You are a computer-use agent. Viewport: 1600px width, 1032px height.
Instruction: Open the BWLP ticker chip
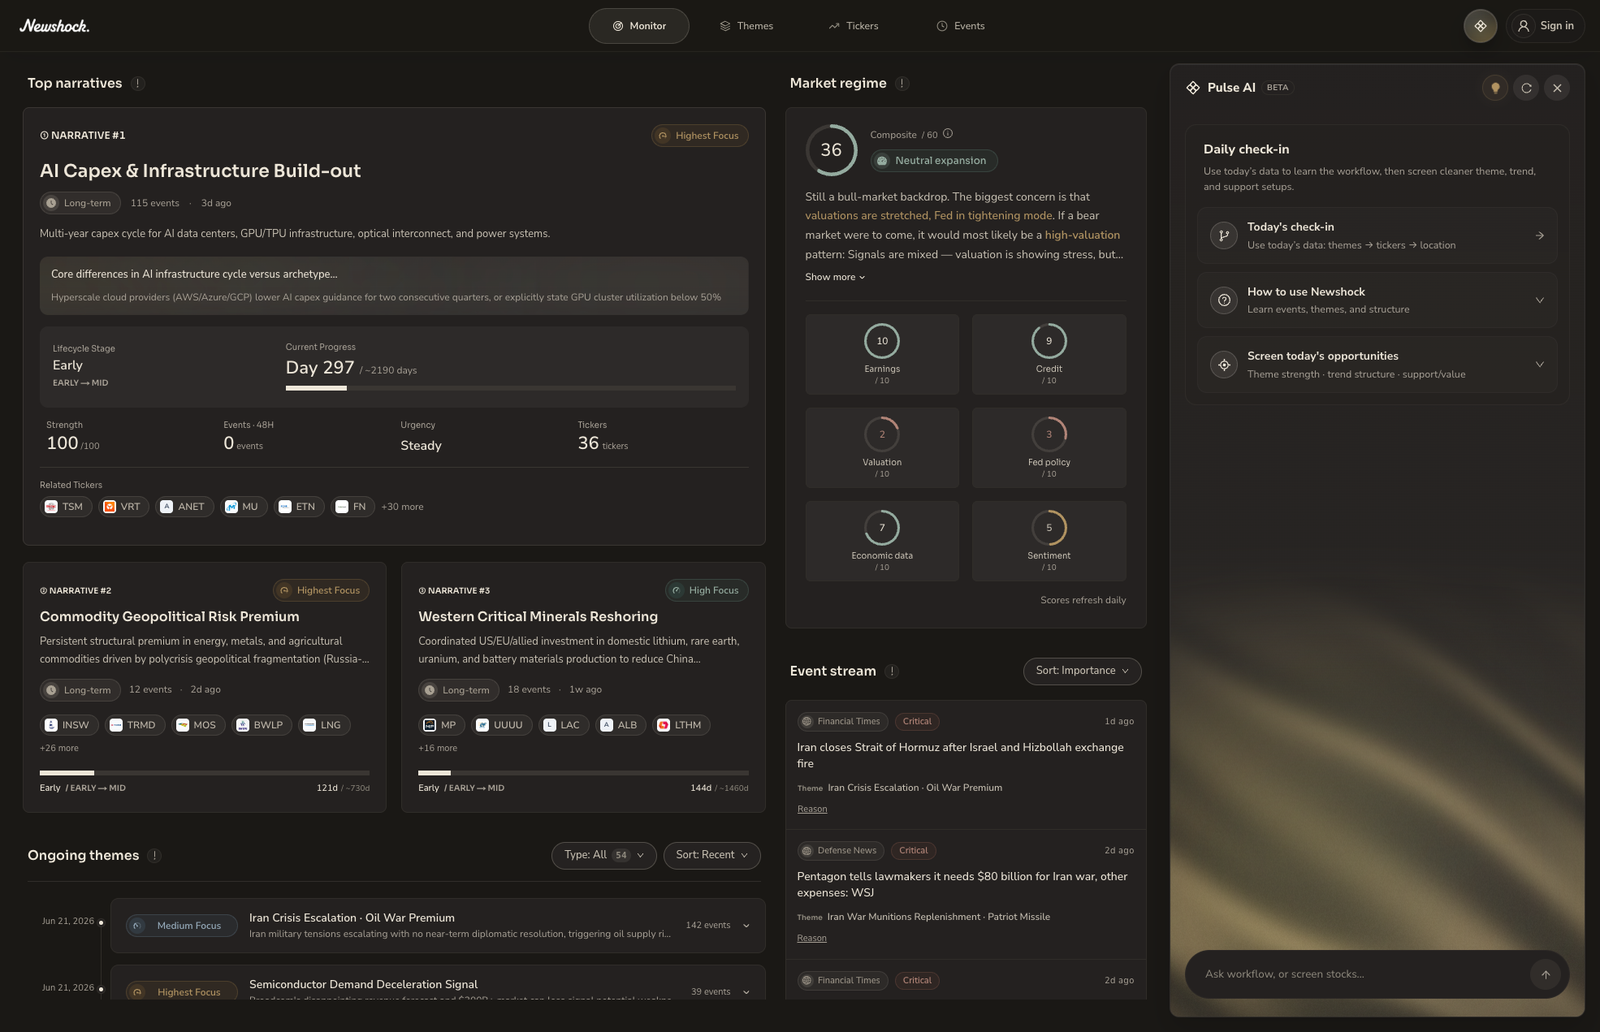pos(261,725)
